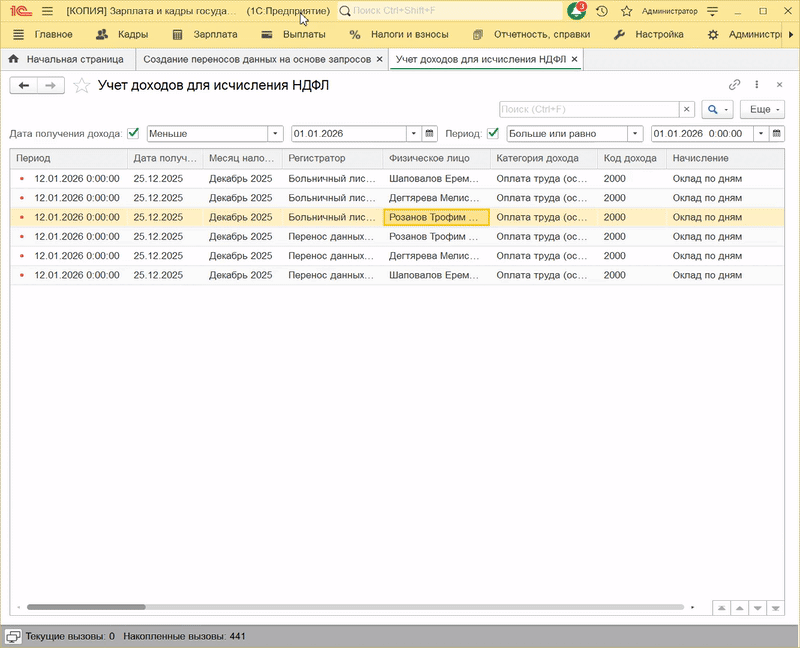Sort by the Физическое лицо column header
Viewport: 800px width, 648px height.
tap(437, 158)
